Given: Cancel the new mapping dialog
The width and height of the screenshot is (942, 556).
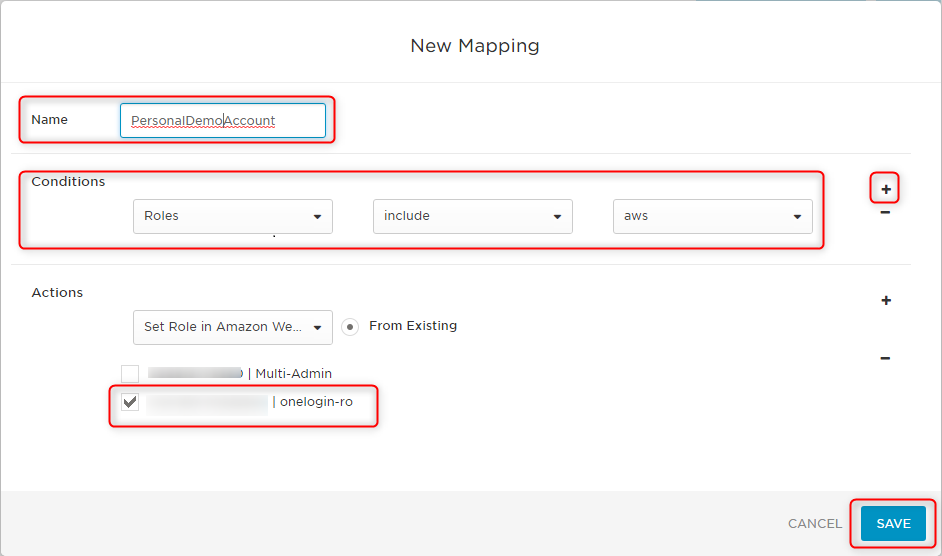Looking at the screenshot, I should [815, 524].
